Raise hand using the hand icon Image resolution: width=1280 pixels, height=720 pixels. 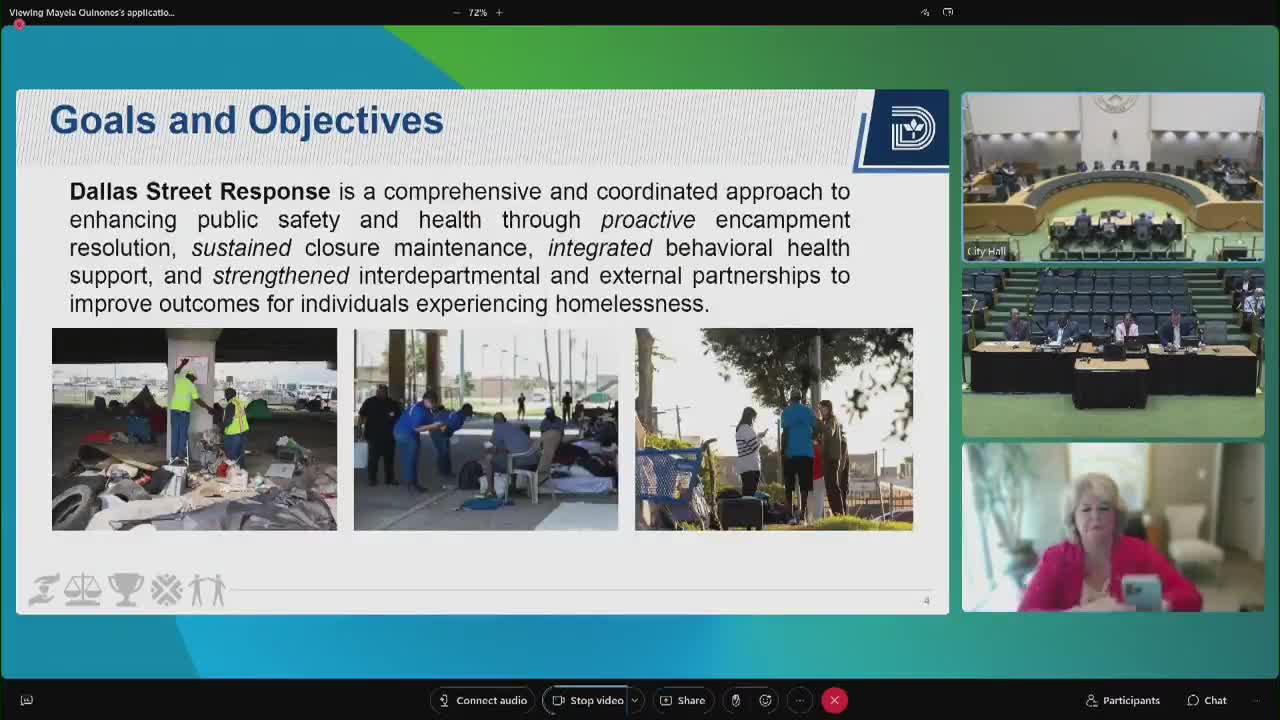735,700
